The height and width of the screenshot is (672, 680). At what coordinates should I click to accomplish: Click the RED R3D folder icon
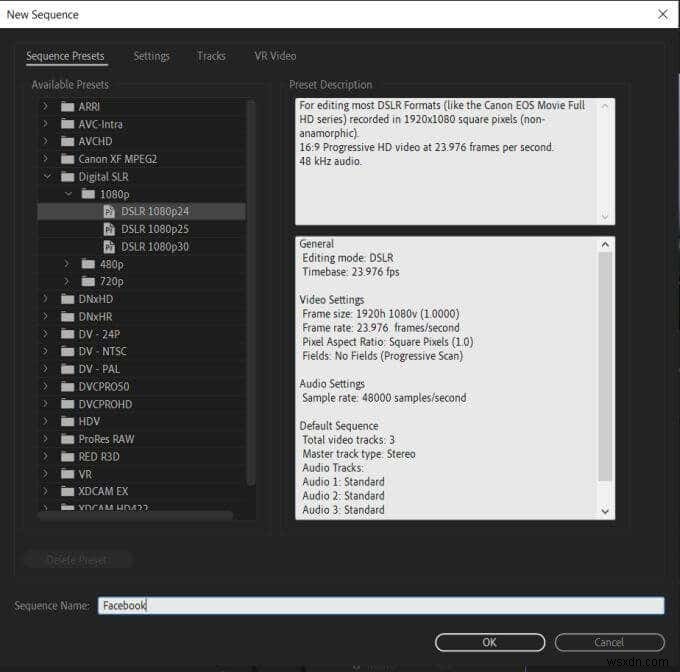(x=67, y=457)
